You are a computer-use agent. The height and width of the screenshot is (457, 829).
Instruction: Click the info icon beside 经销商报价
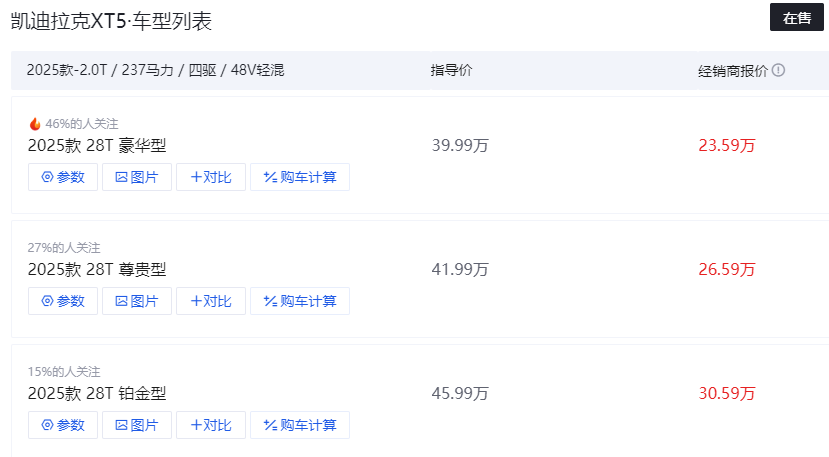pyautogui.click(x=778, y=70)
